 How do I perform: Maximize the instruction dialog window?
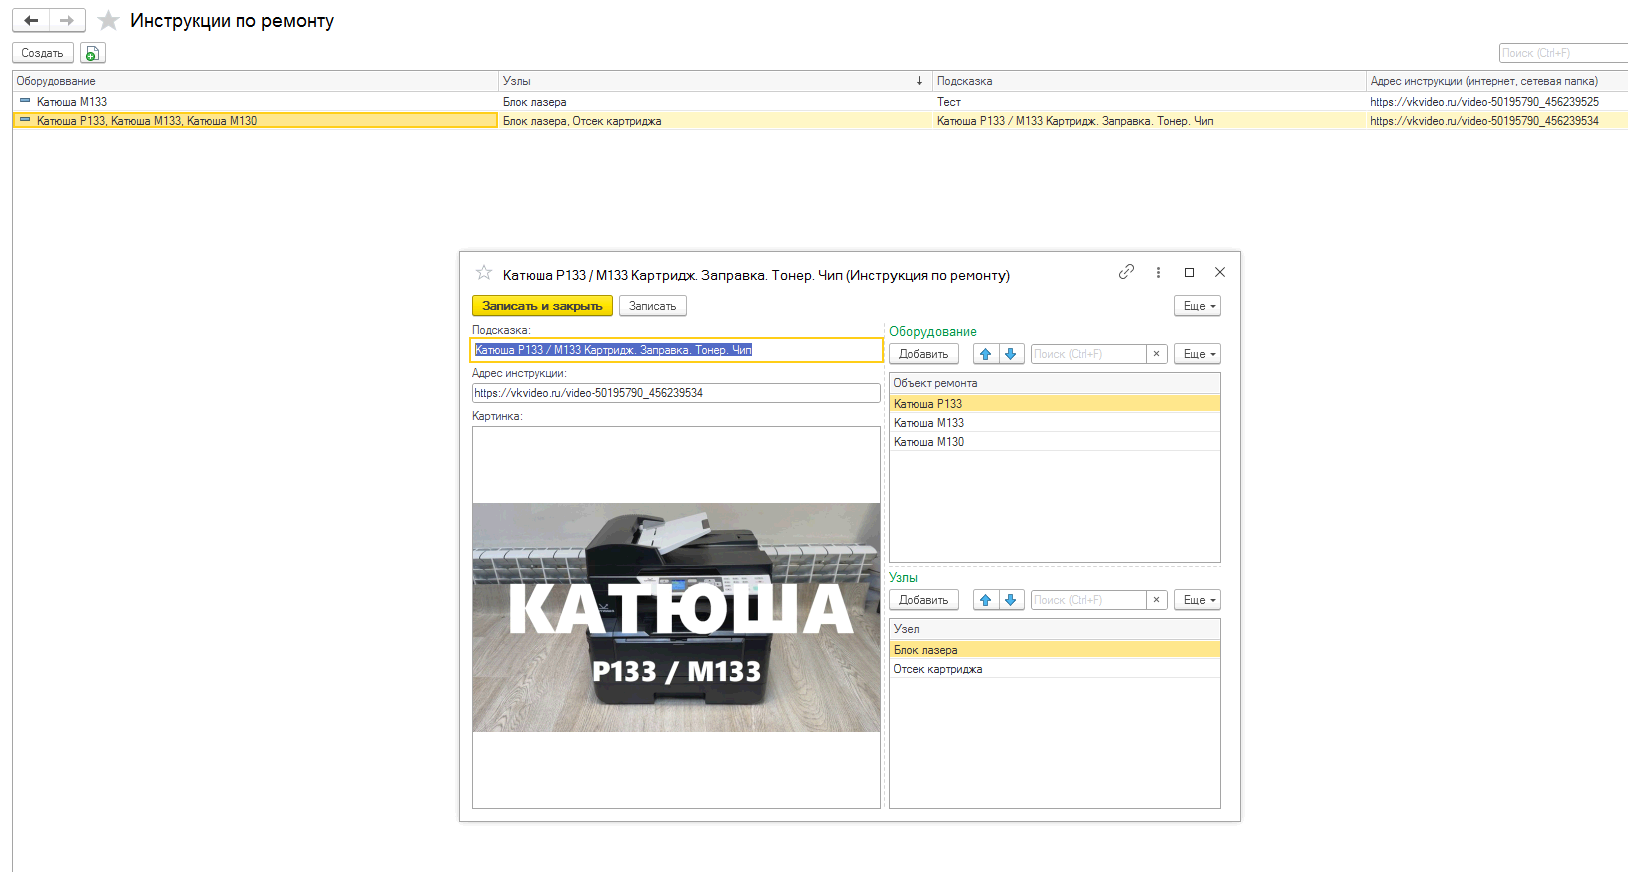point(1189,272)
